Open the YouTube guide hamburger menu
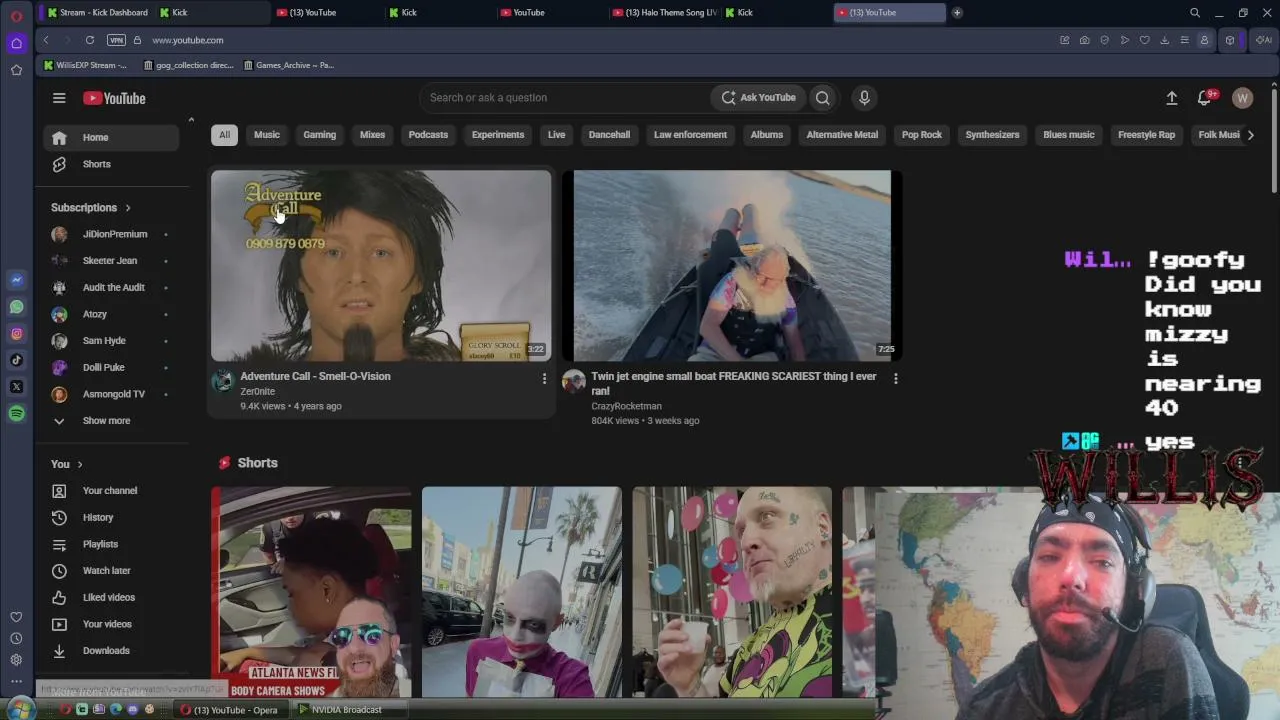 point(59,98)
